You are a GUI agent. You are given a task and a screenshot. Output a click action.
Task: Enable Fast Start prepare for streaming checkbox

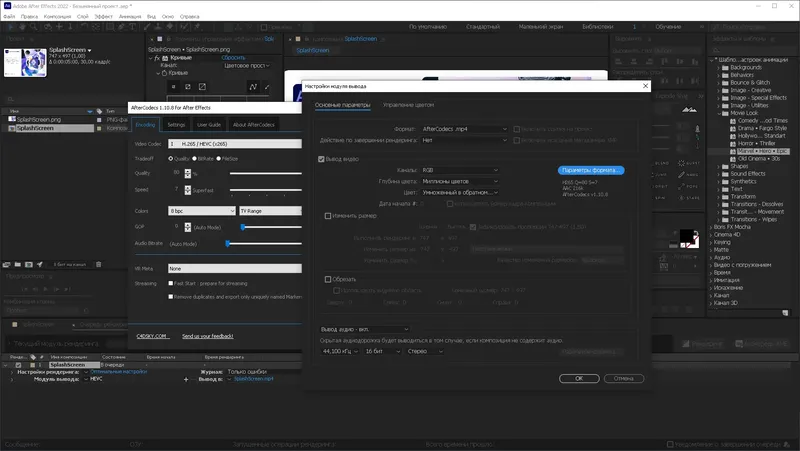tap(171, 283)
